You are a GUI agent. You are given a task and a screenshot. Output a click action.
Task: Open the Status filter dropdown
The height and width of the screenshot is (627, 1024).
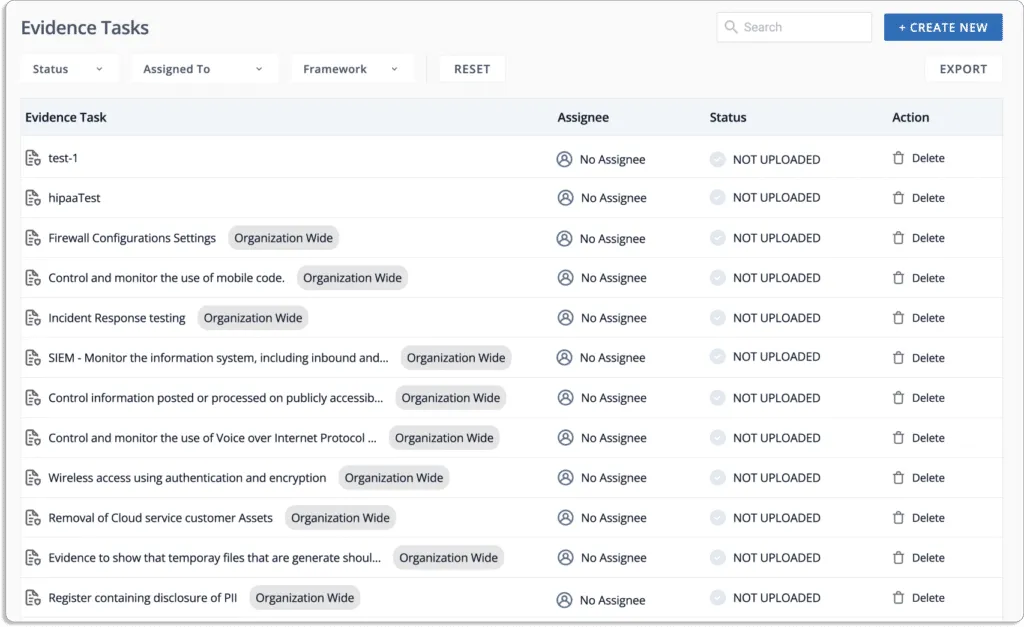point(69,69)
